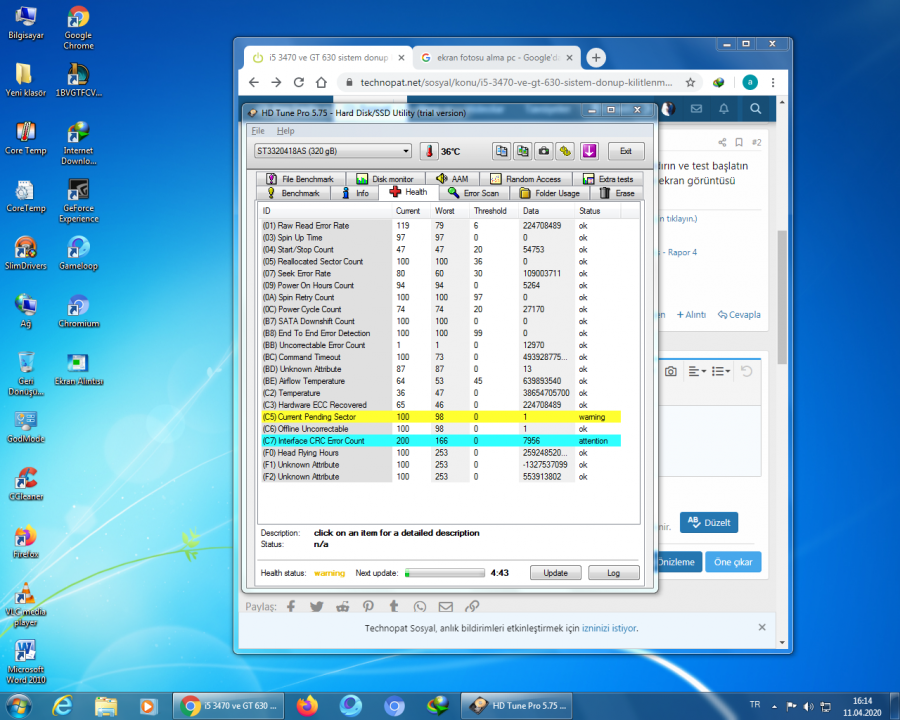
Task: Click the Öne çıkar button
Action: (733, 562)
